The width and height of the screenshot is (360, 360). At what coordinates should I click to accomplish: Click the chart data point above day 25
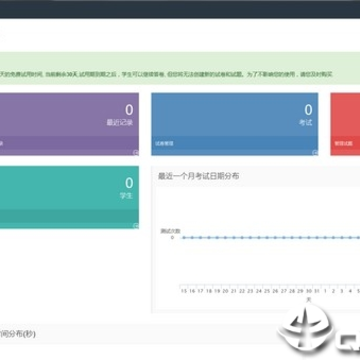(267, 238)
